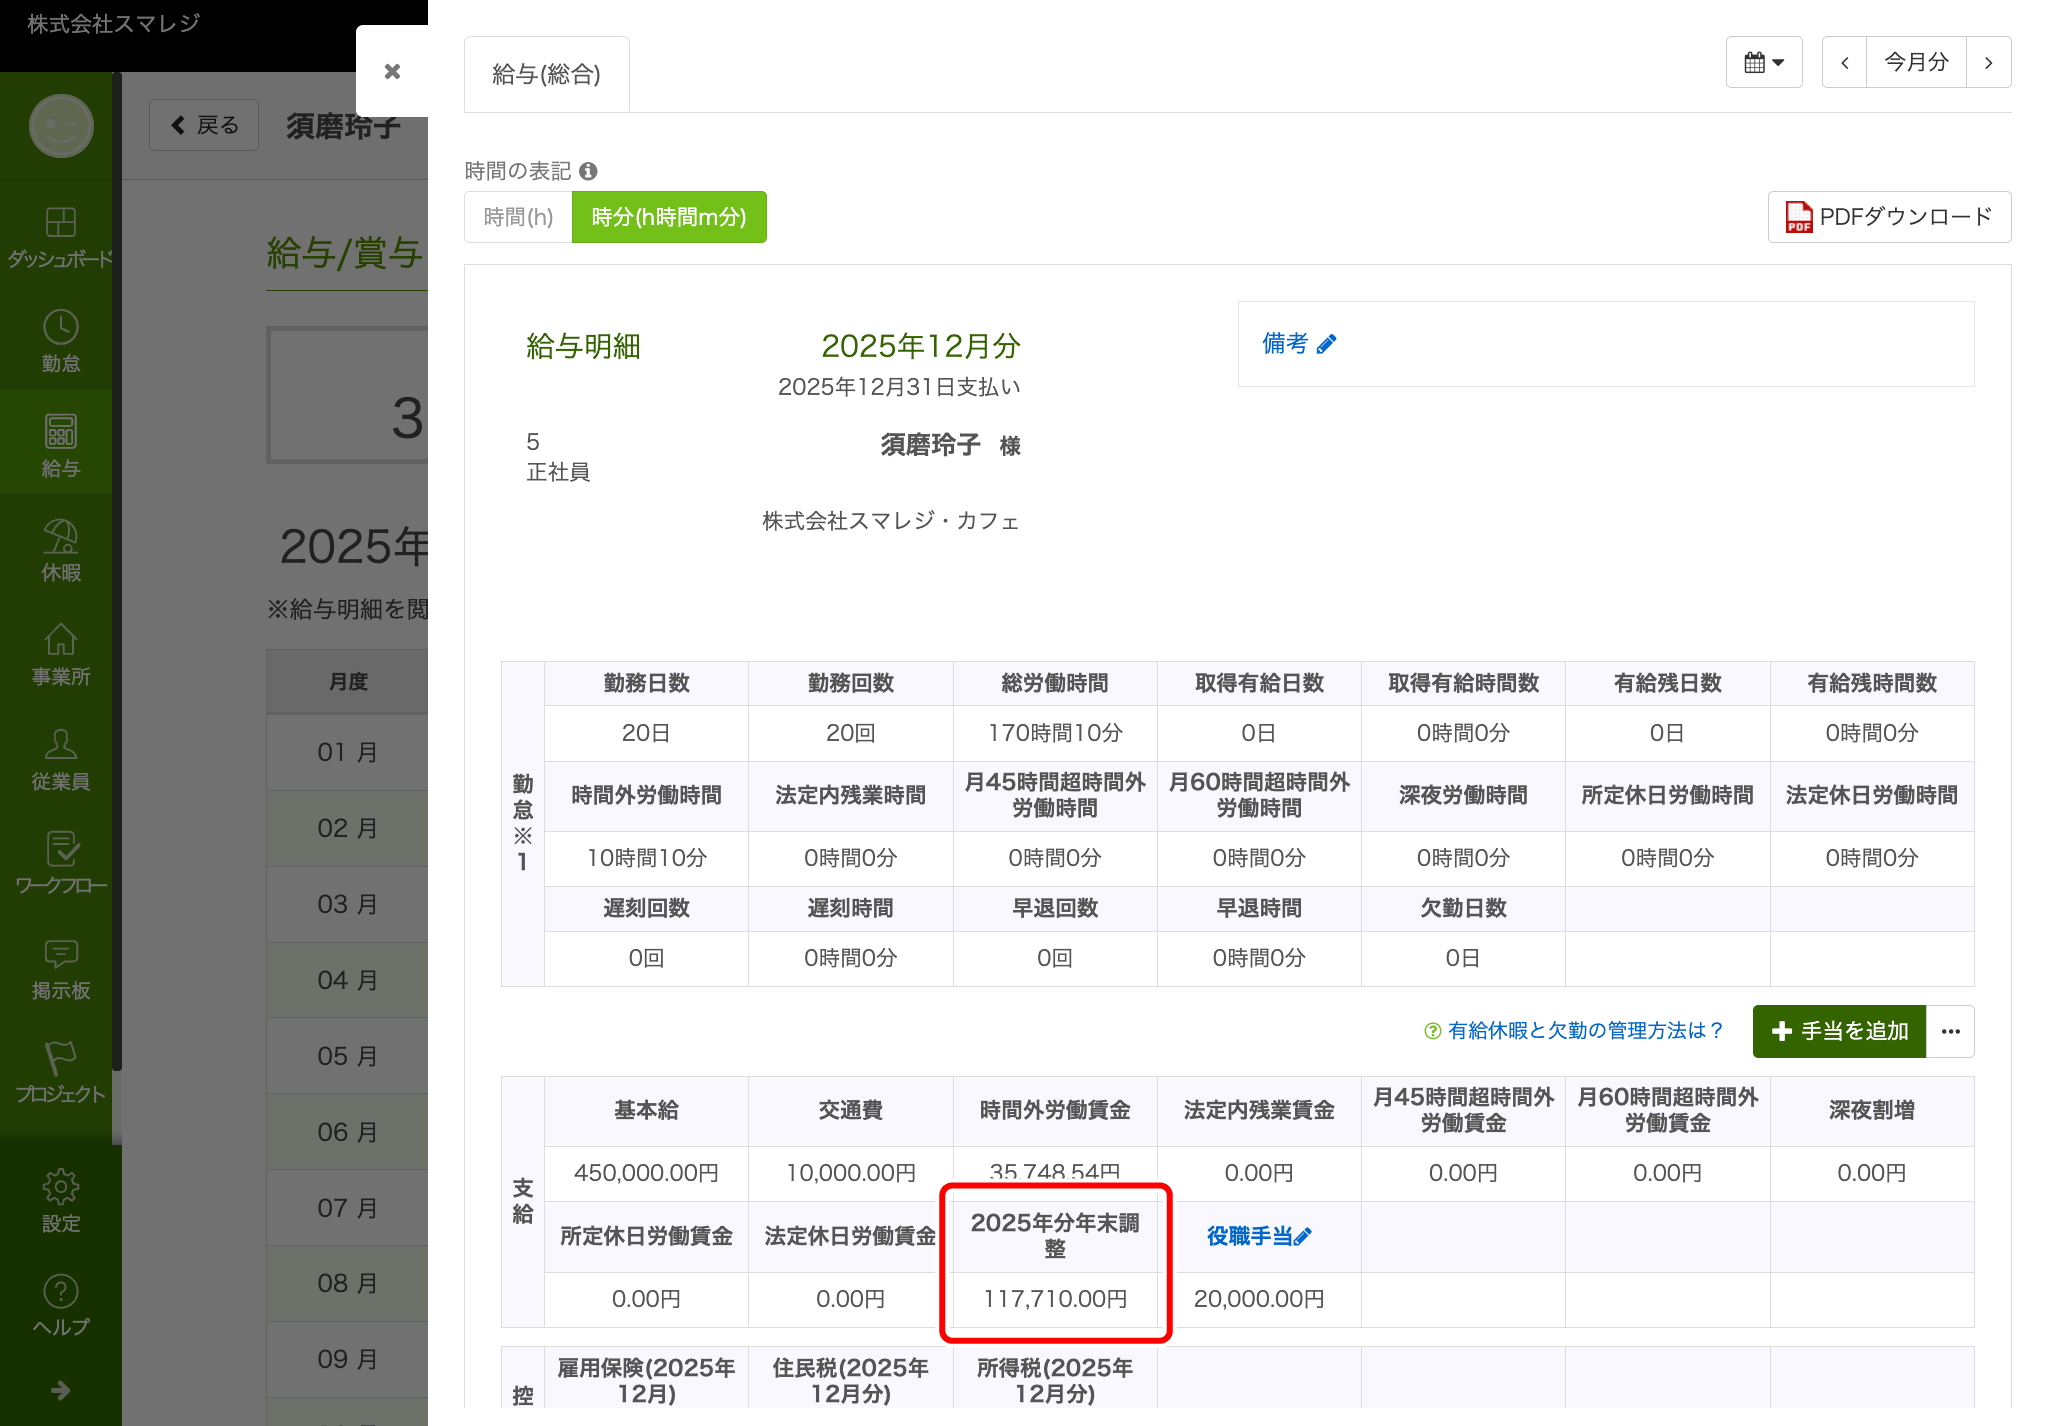Click the PDFダウンロード button
The height and width of the screenshot is (1426, 2048).
click(x=1889, y=217)
